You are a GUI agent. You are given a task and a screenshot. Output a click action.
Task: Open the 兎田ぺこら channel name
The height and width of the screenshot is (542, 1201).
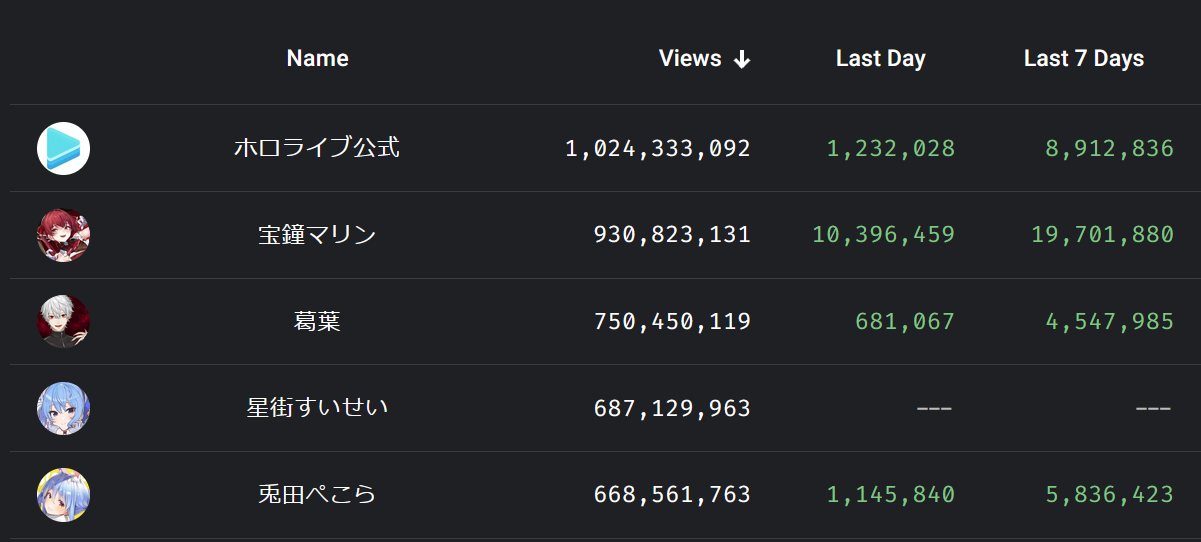pyautogui.click(x=317, y=494)
